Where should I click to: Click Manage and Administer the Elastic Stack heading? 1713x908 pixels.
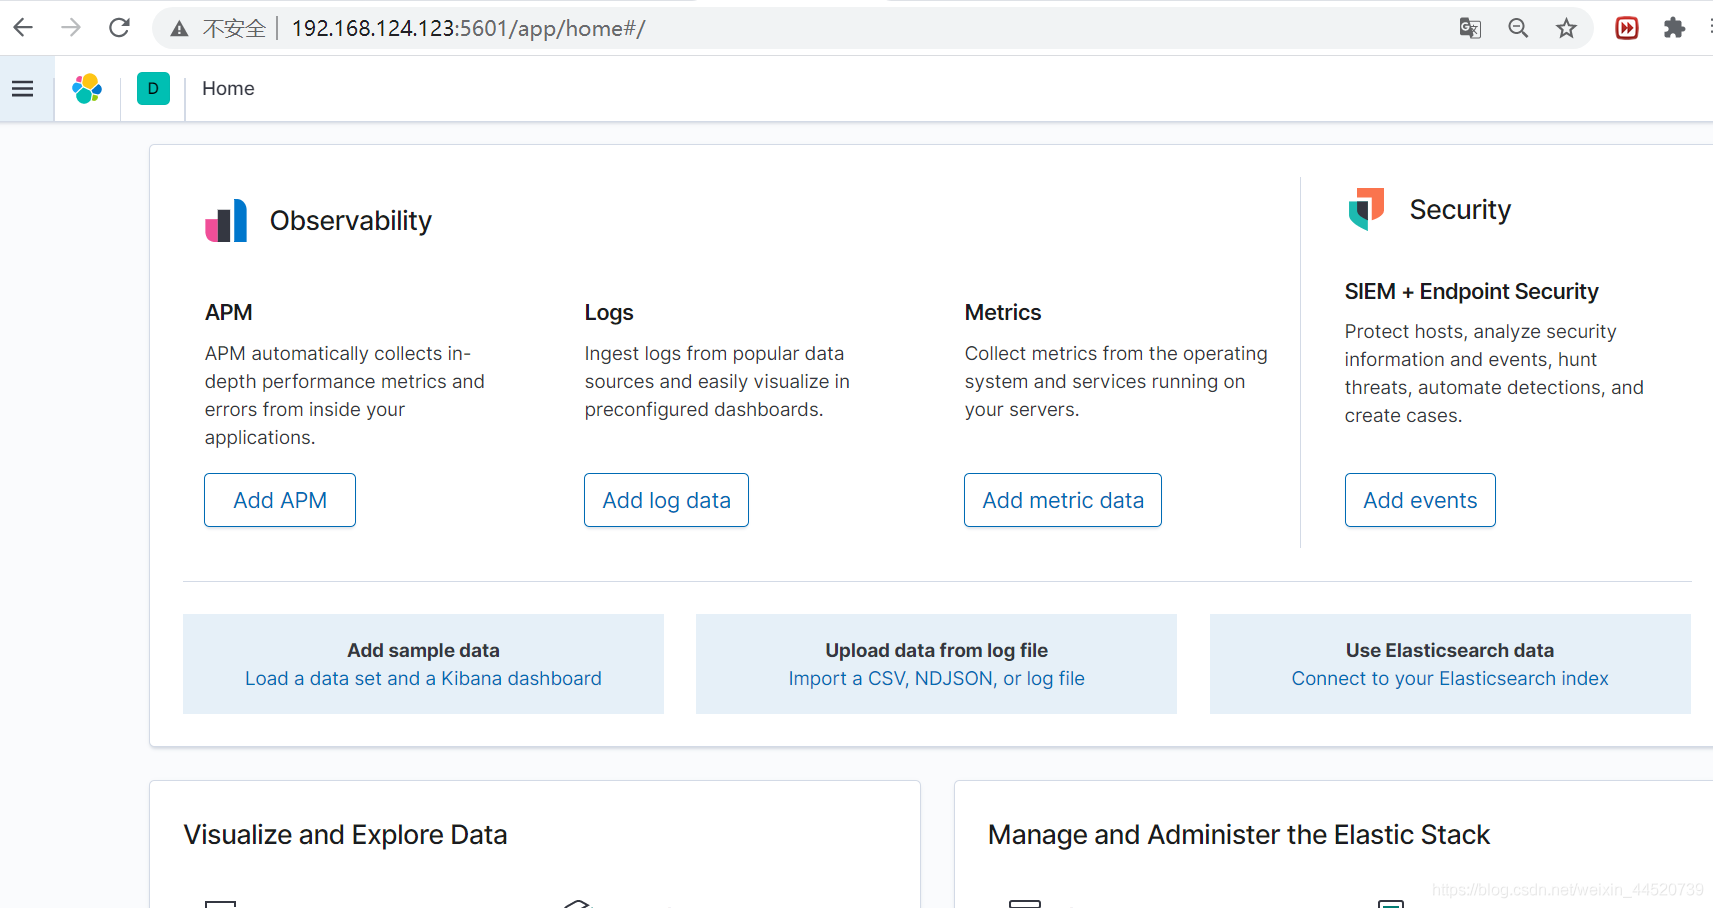1239,835
